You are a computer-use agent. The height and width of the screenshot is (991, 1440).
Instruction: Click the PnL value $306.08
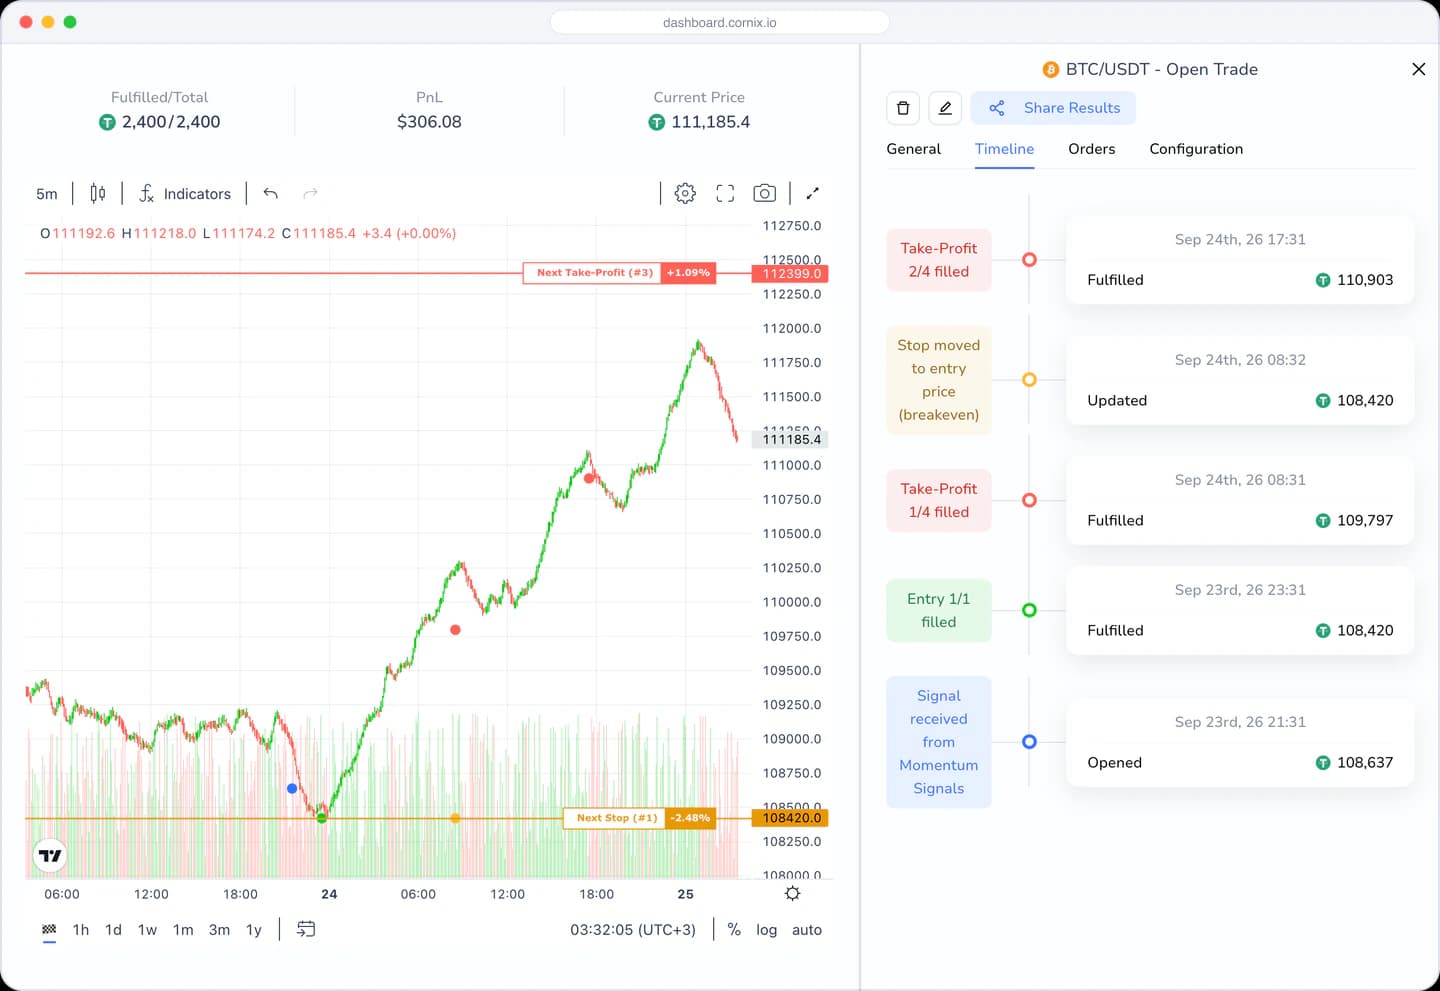click(x=429, y=122)
